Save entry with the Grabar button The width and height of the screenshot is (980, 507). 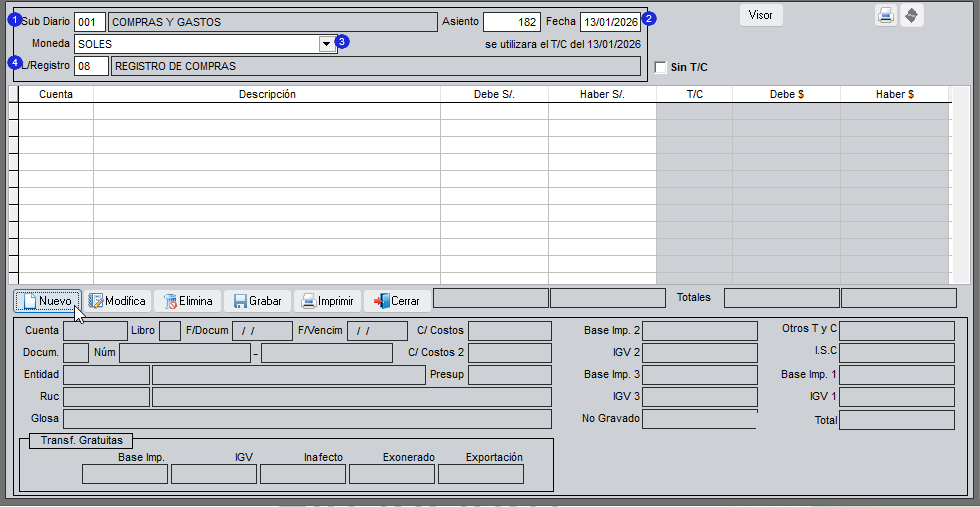(258, 301)
